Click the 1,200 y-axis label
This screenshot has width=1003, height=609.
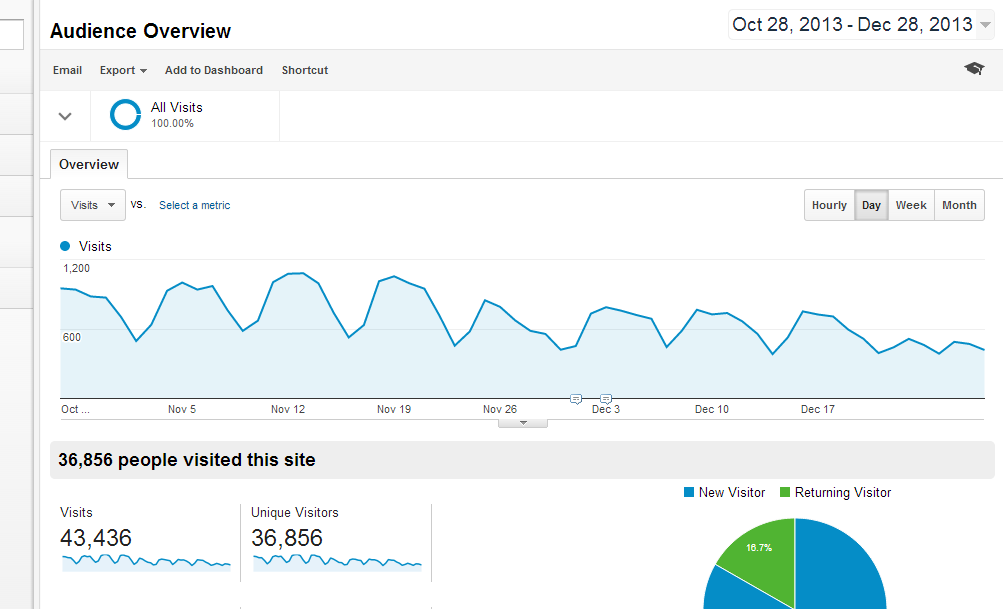point(76,268)
